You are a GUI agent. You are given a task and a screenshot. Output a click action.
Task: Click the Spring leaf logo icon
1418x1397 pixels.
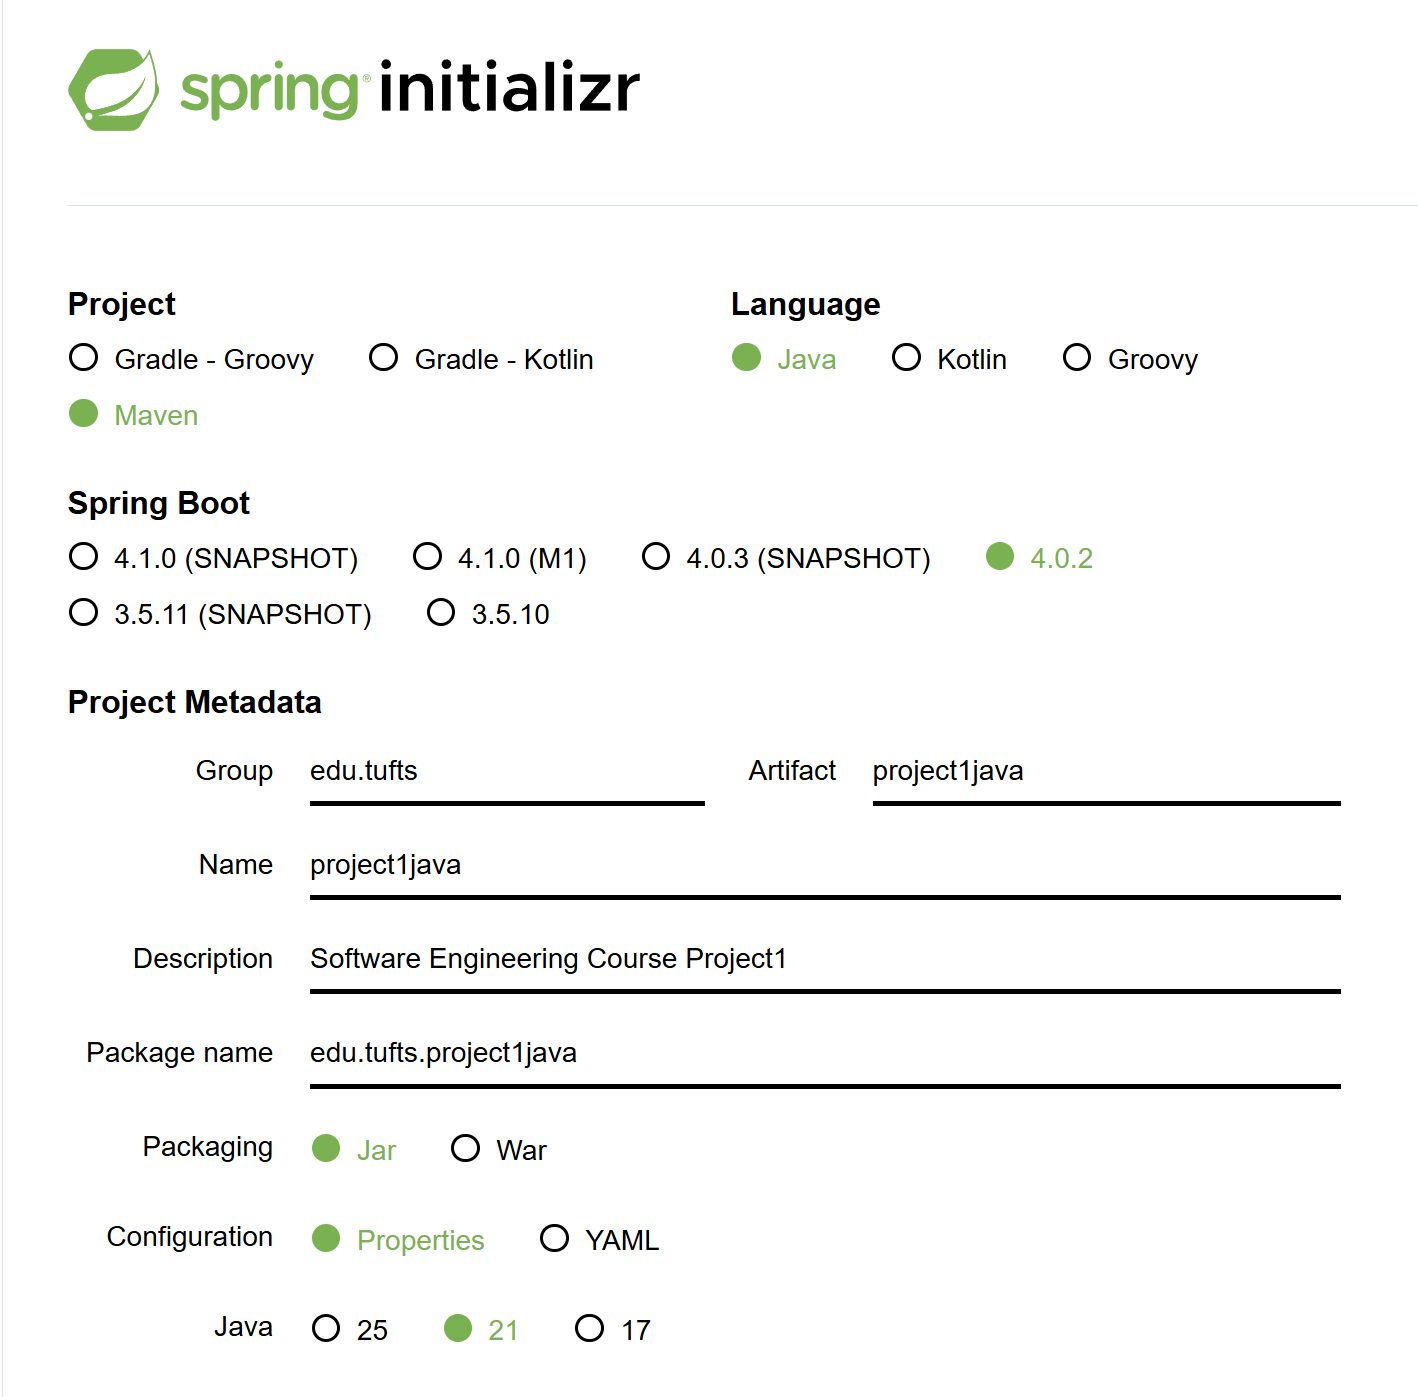tap(113, 89)
